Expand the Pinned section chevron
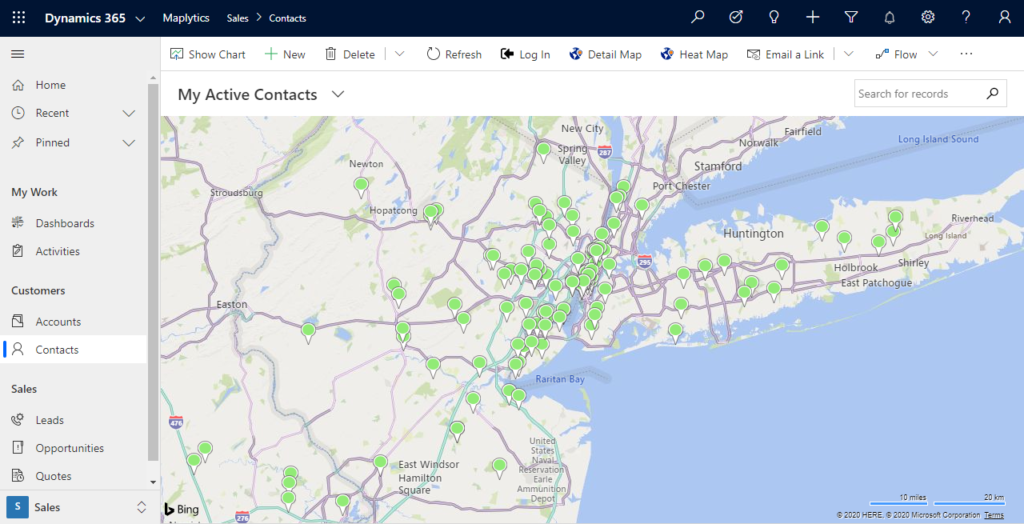 (129, 143)
